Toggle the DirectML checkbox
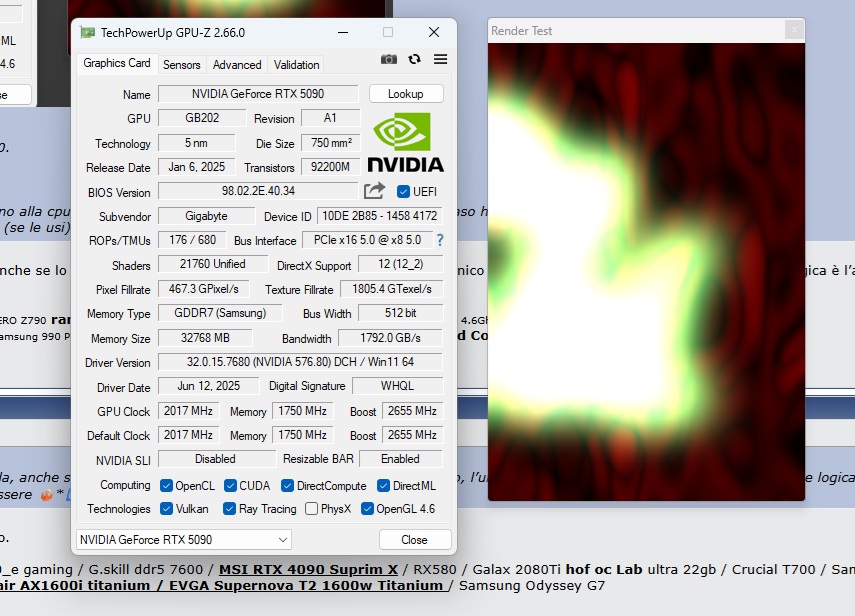The width and height of the screenshot is (855, 616). 383,485
